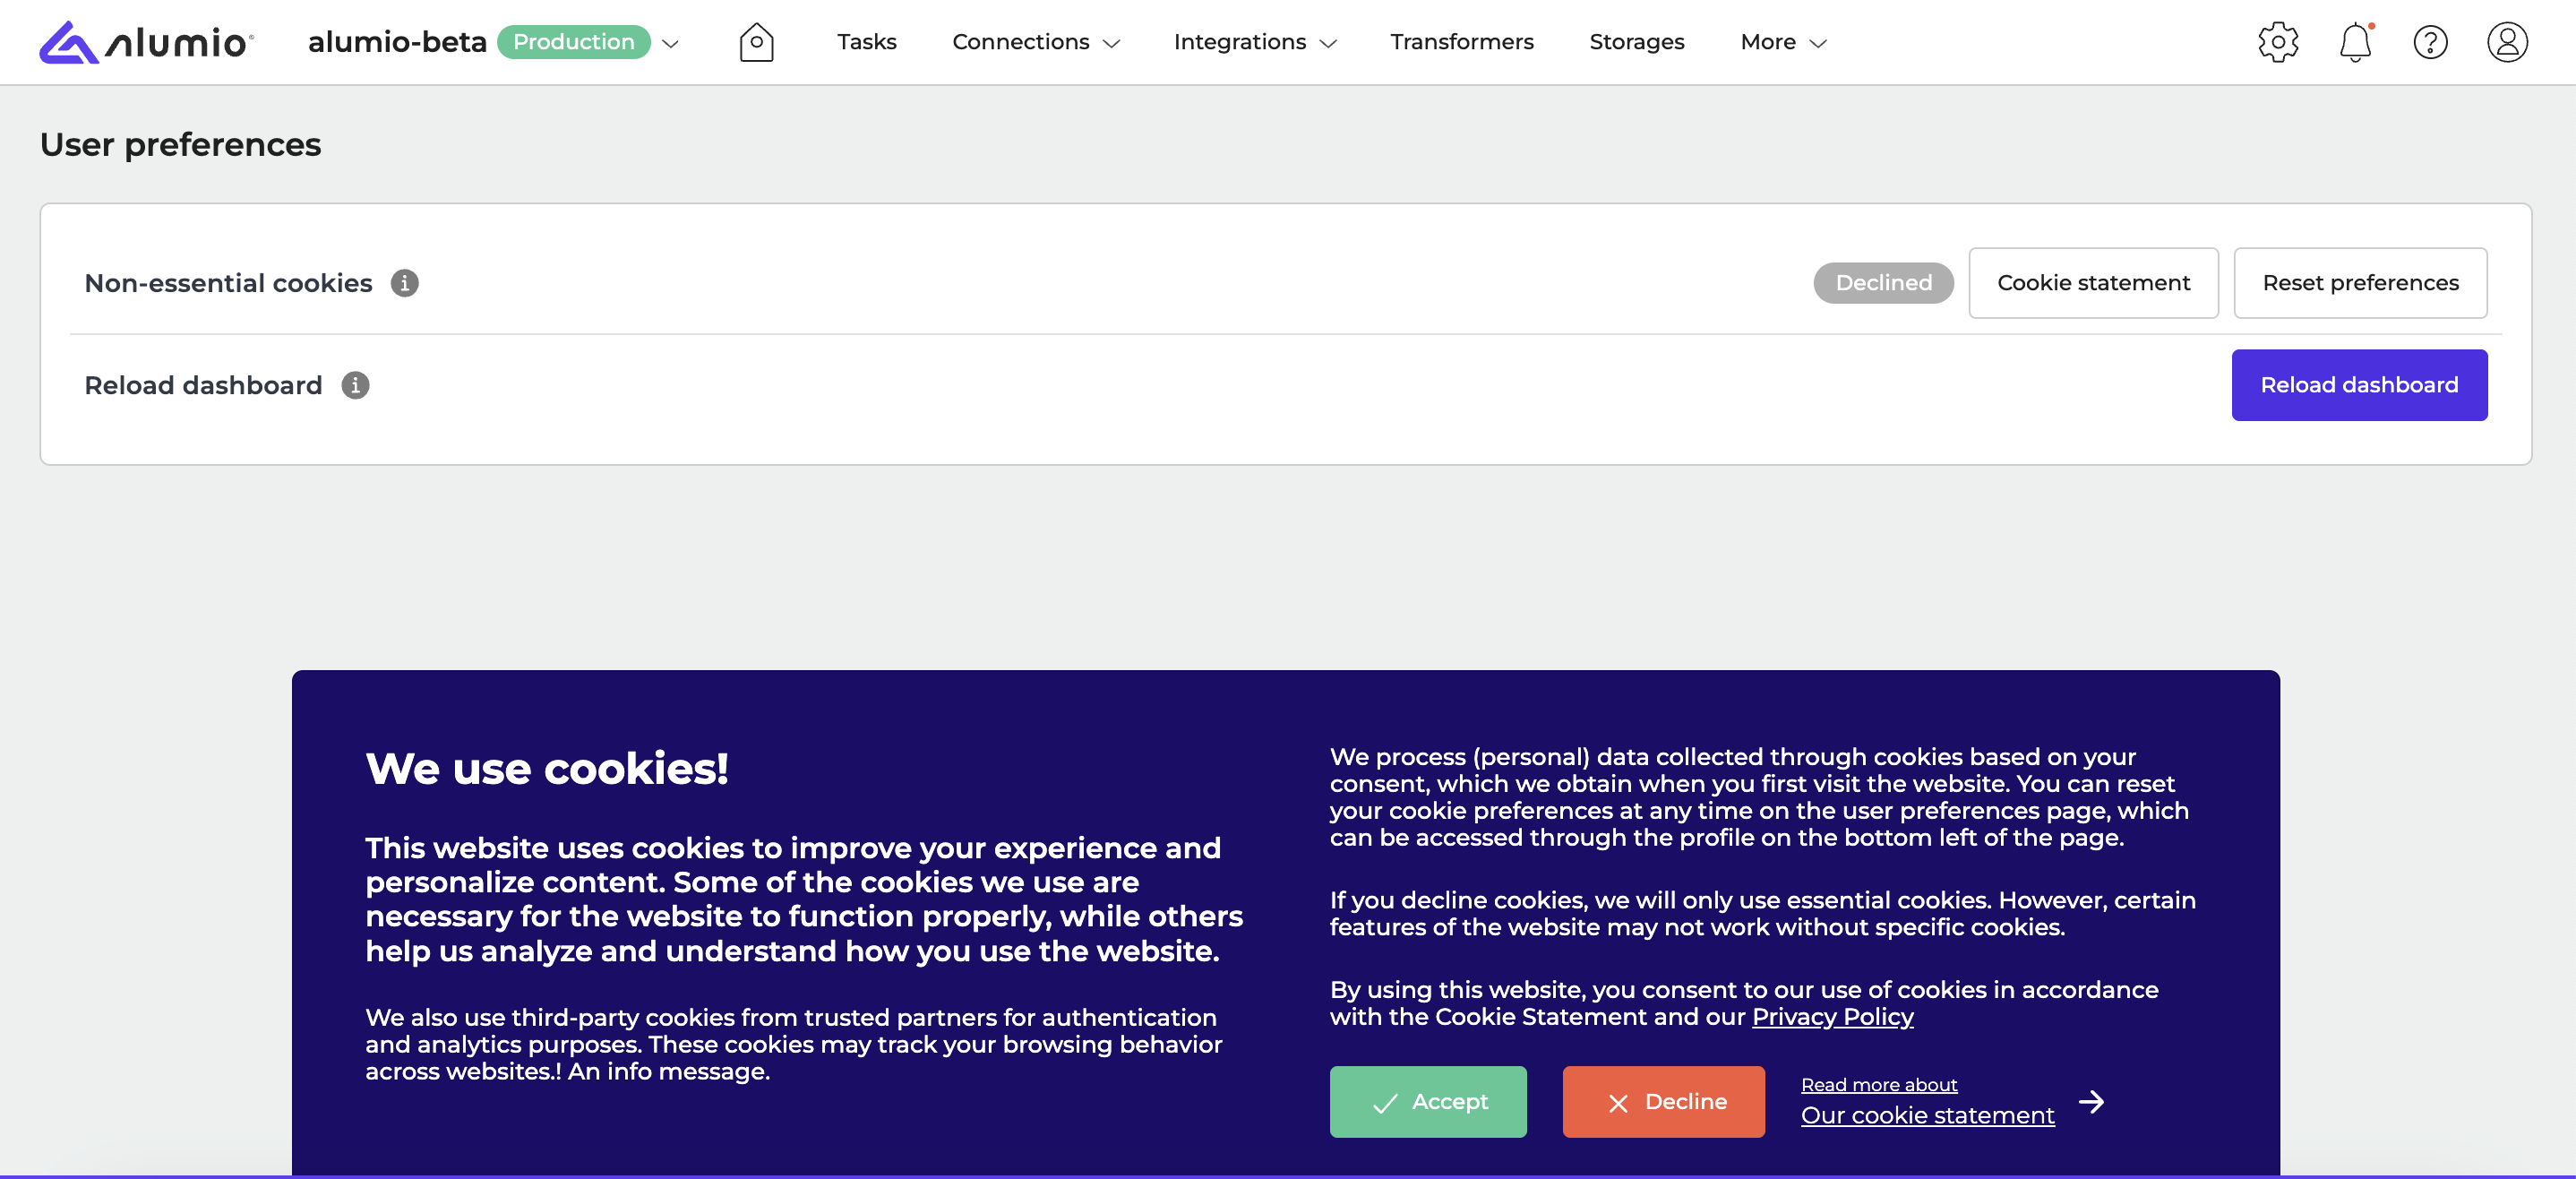This screenshot has height=1179, width=2576.
Task: Click the Production environment badge
Action: coord(573,42)
